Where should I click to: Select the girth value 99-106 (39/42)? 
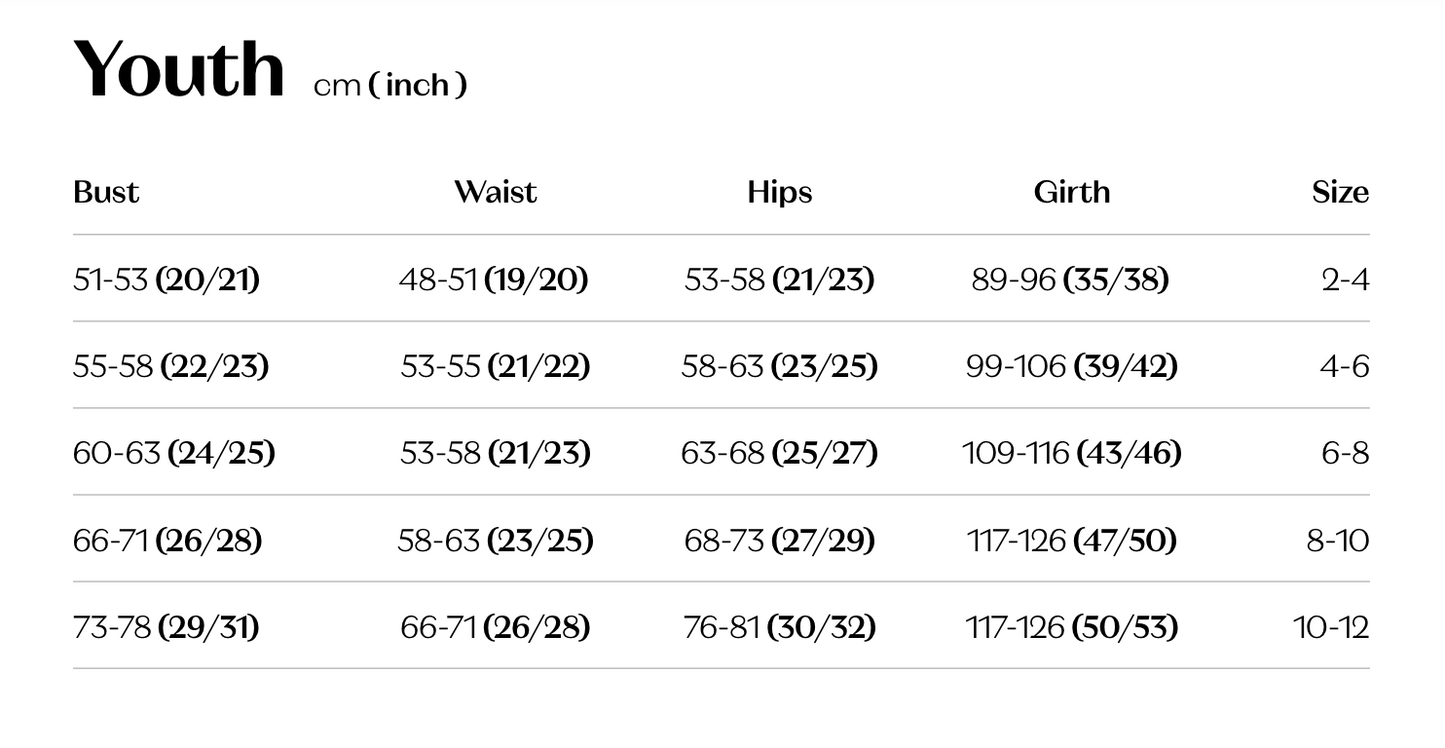tap(1071, 367)
